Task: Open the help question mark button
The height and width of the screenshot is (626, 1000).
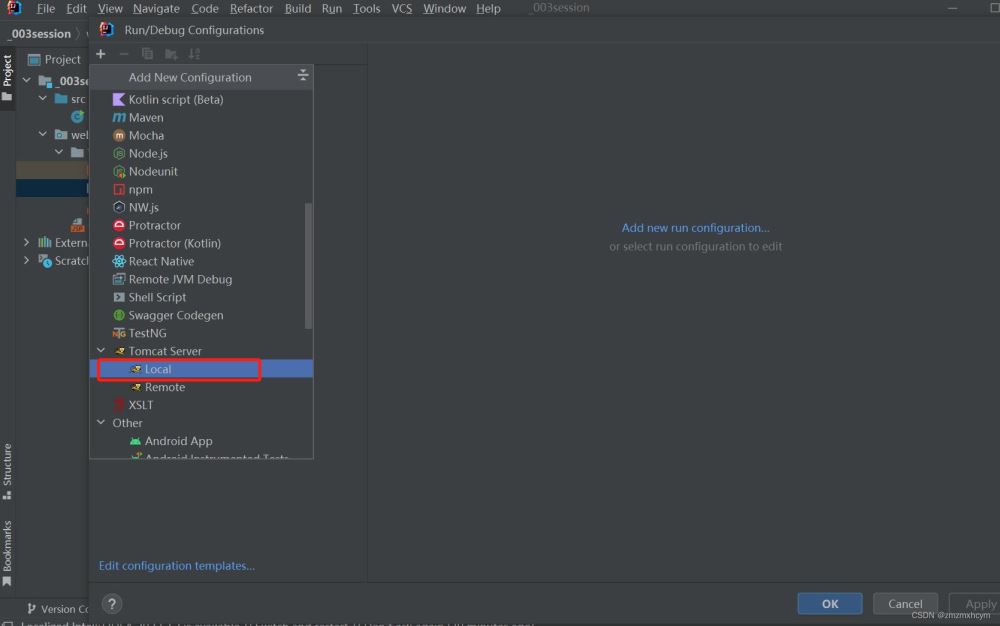Action: click(x=112, y=604)
